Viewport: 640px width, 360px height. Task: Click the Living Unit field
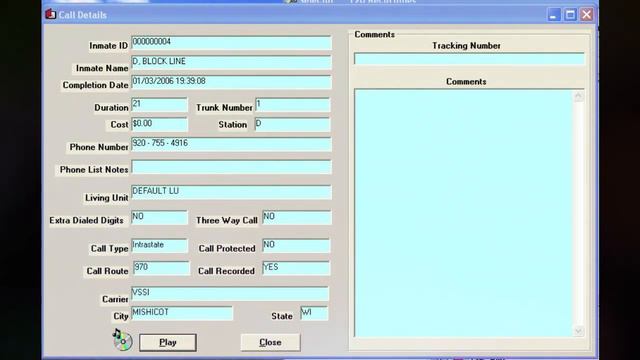(231, 192)
